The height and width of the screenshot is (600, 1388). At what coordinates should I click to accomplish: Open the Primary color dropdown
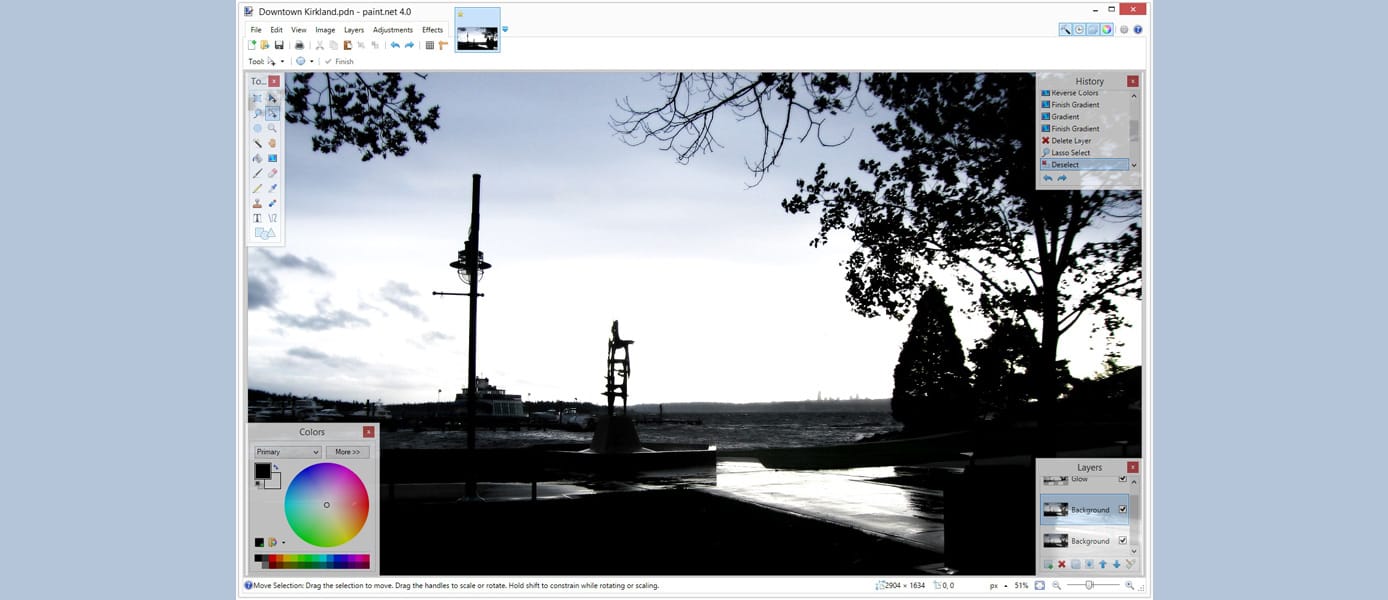pos(287,452)
